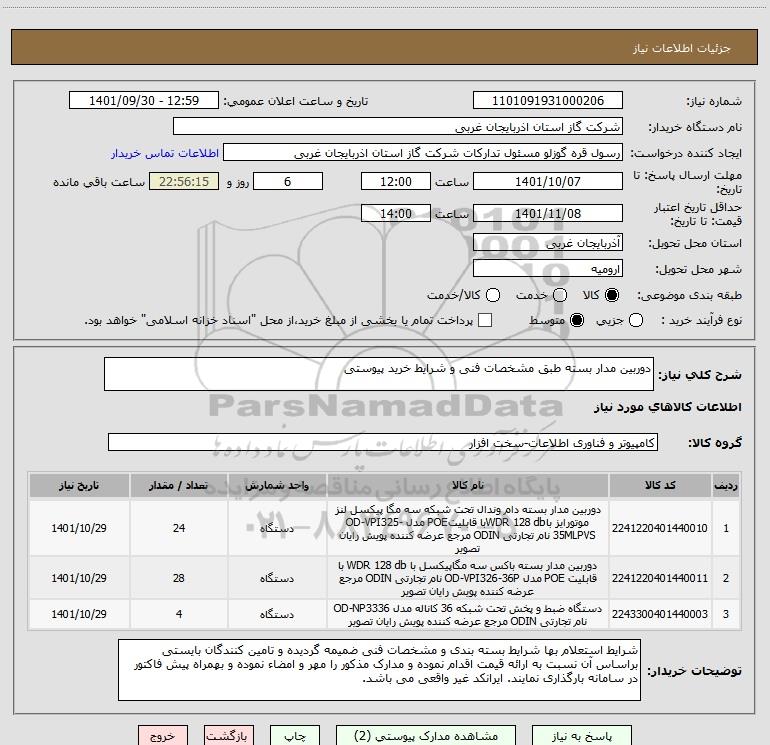Select the کالا radio button
Screen dimensions: 770x745
pos(612,295)
